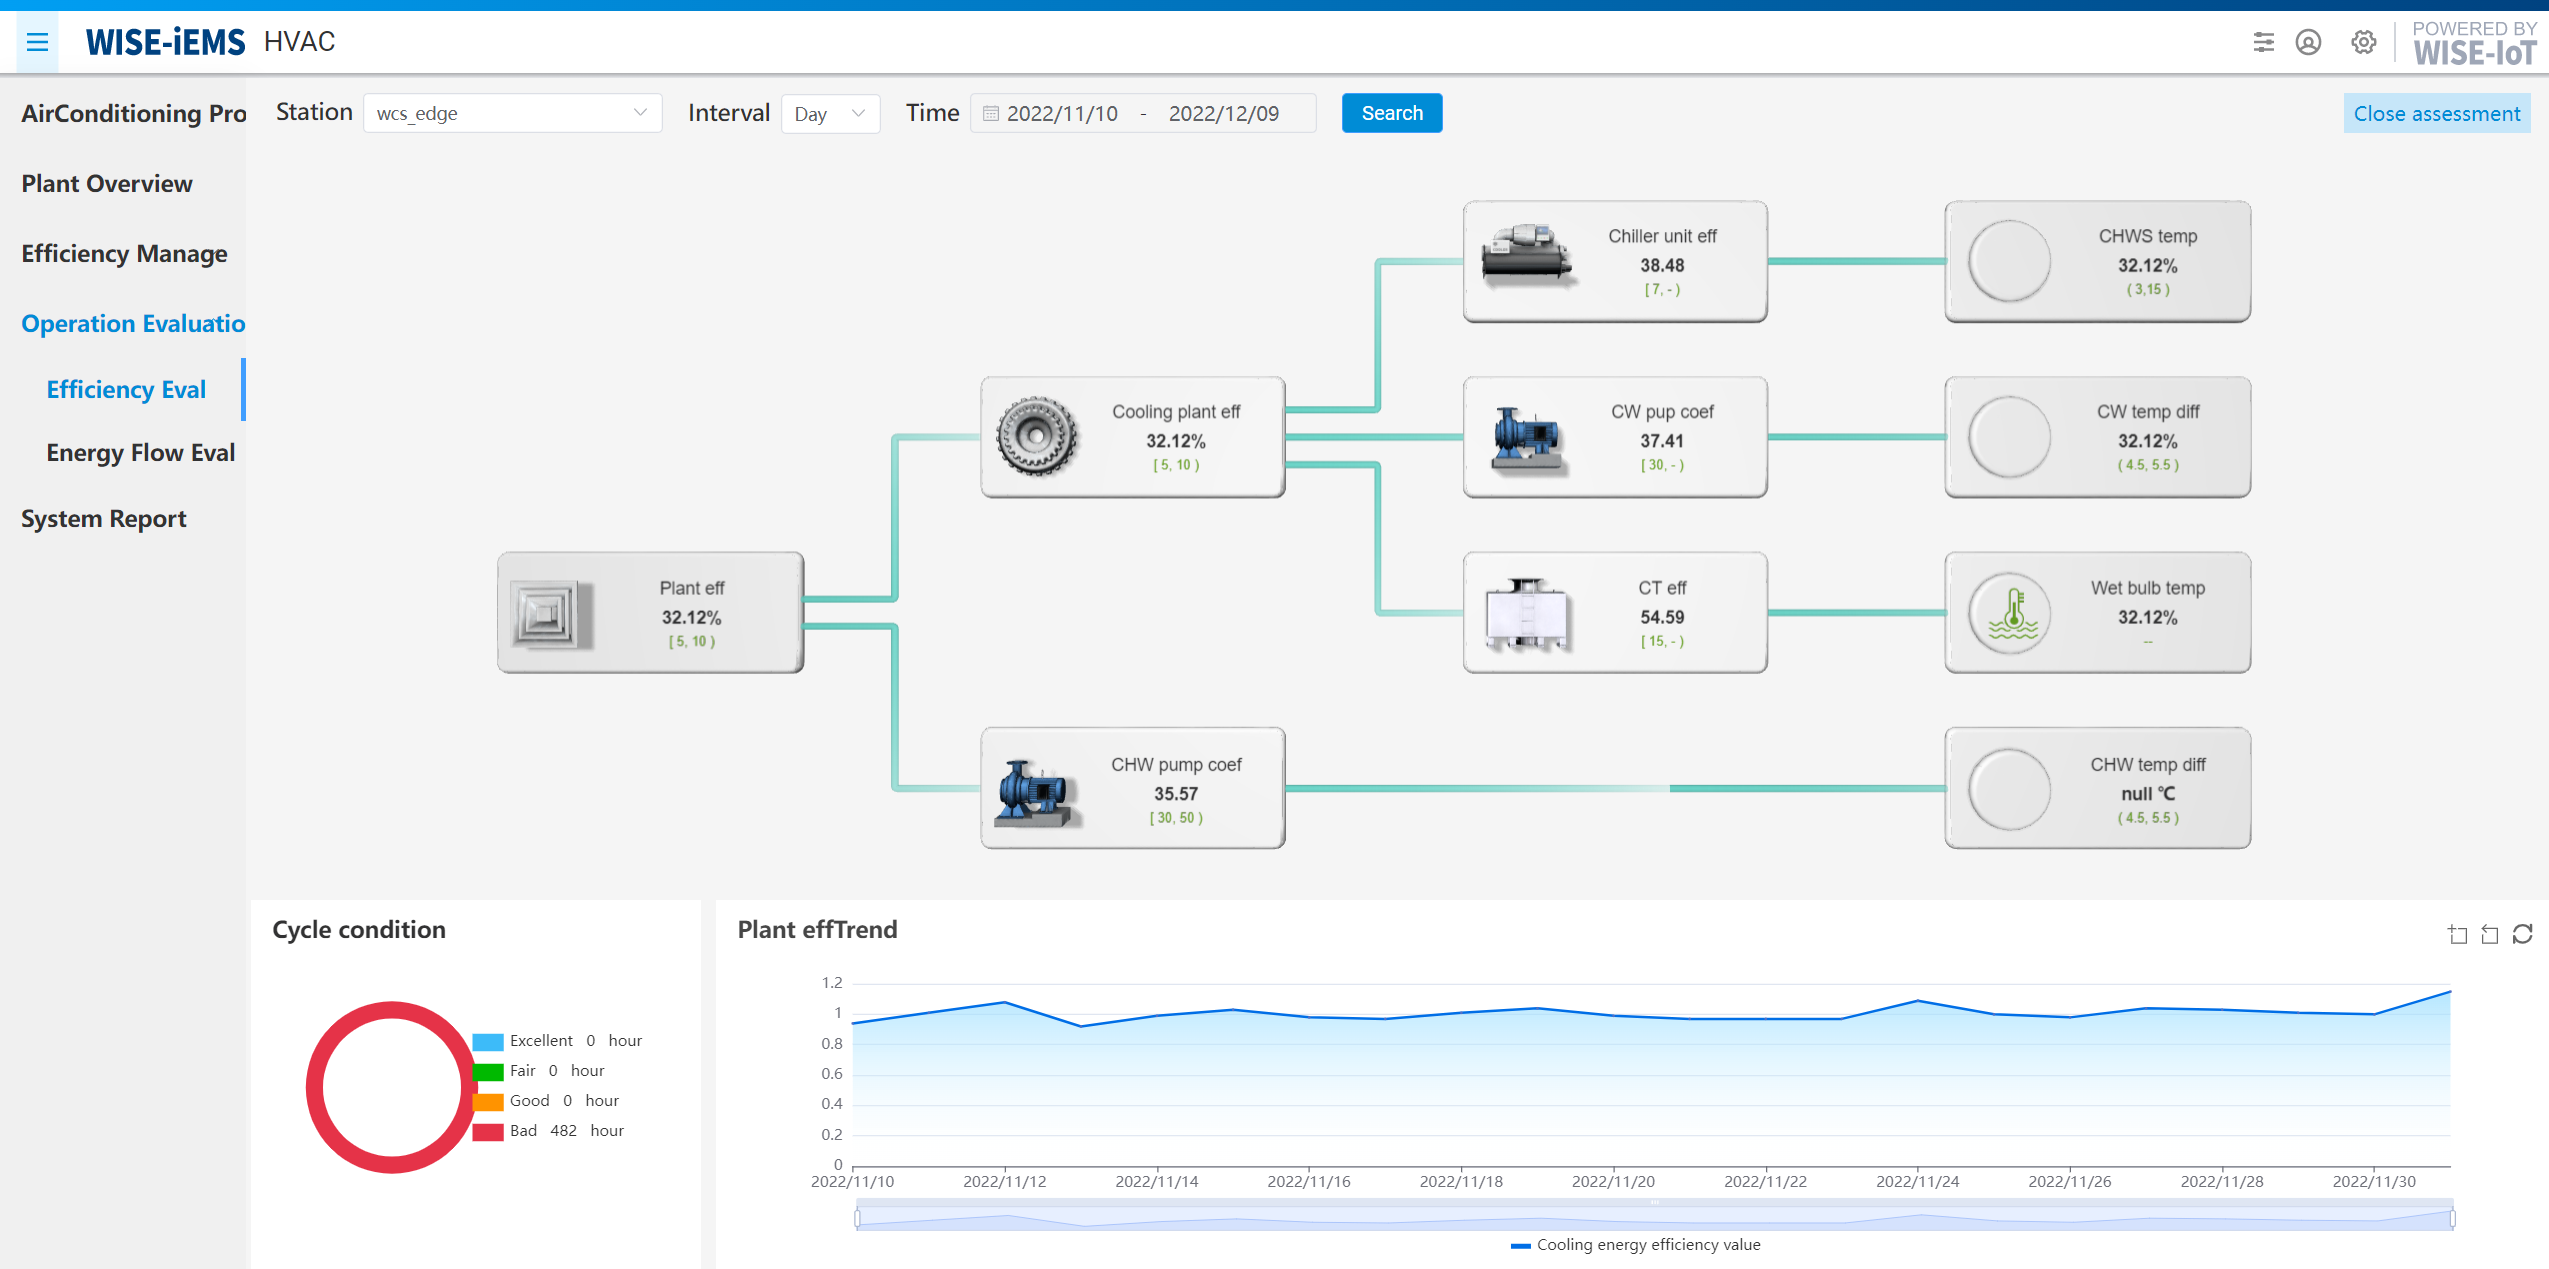Viewport: 2549px width, 1269px height.
Task: Open System Report menu
Action: click(104, 519)
